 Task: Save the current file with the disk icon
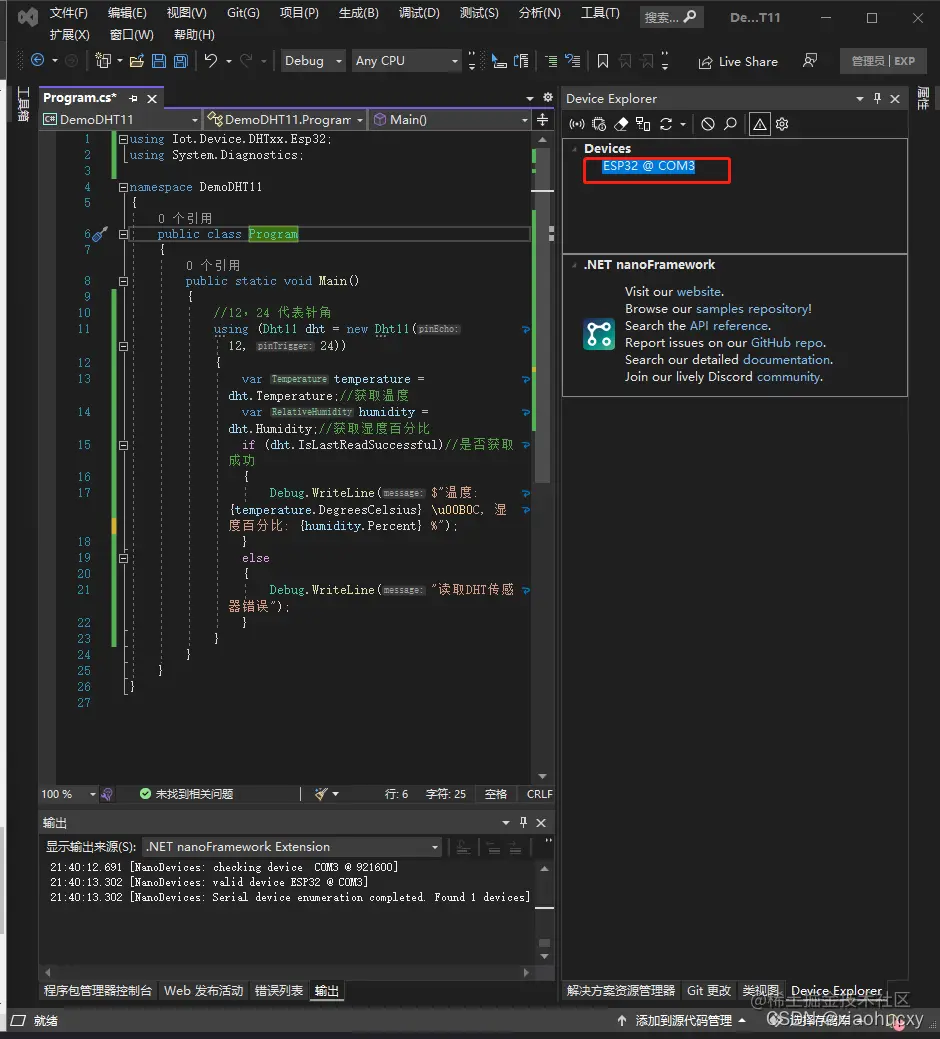pos(159,61)
